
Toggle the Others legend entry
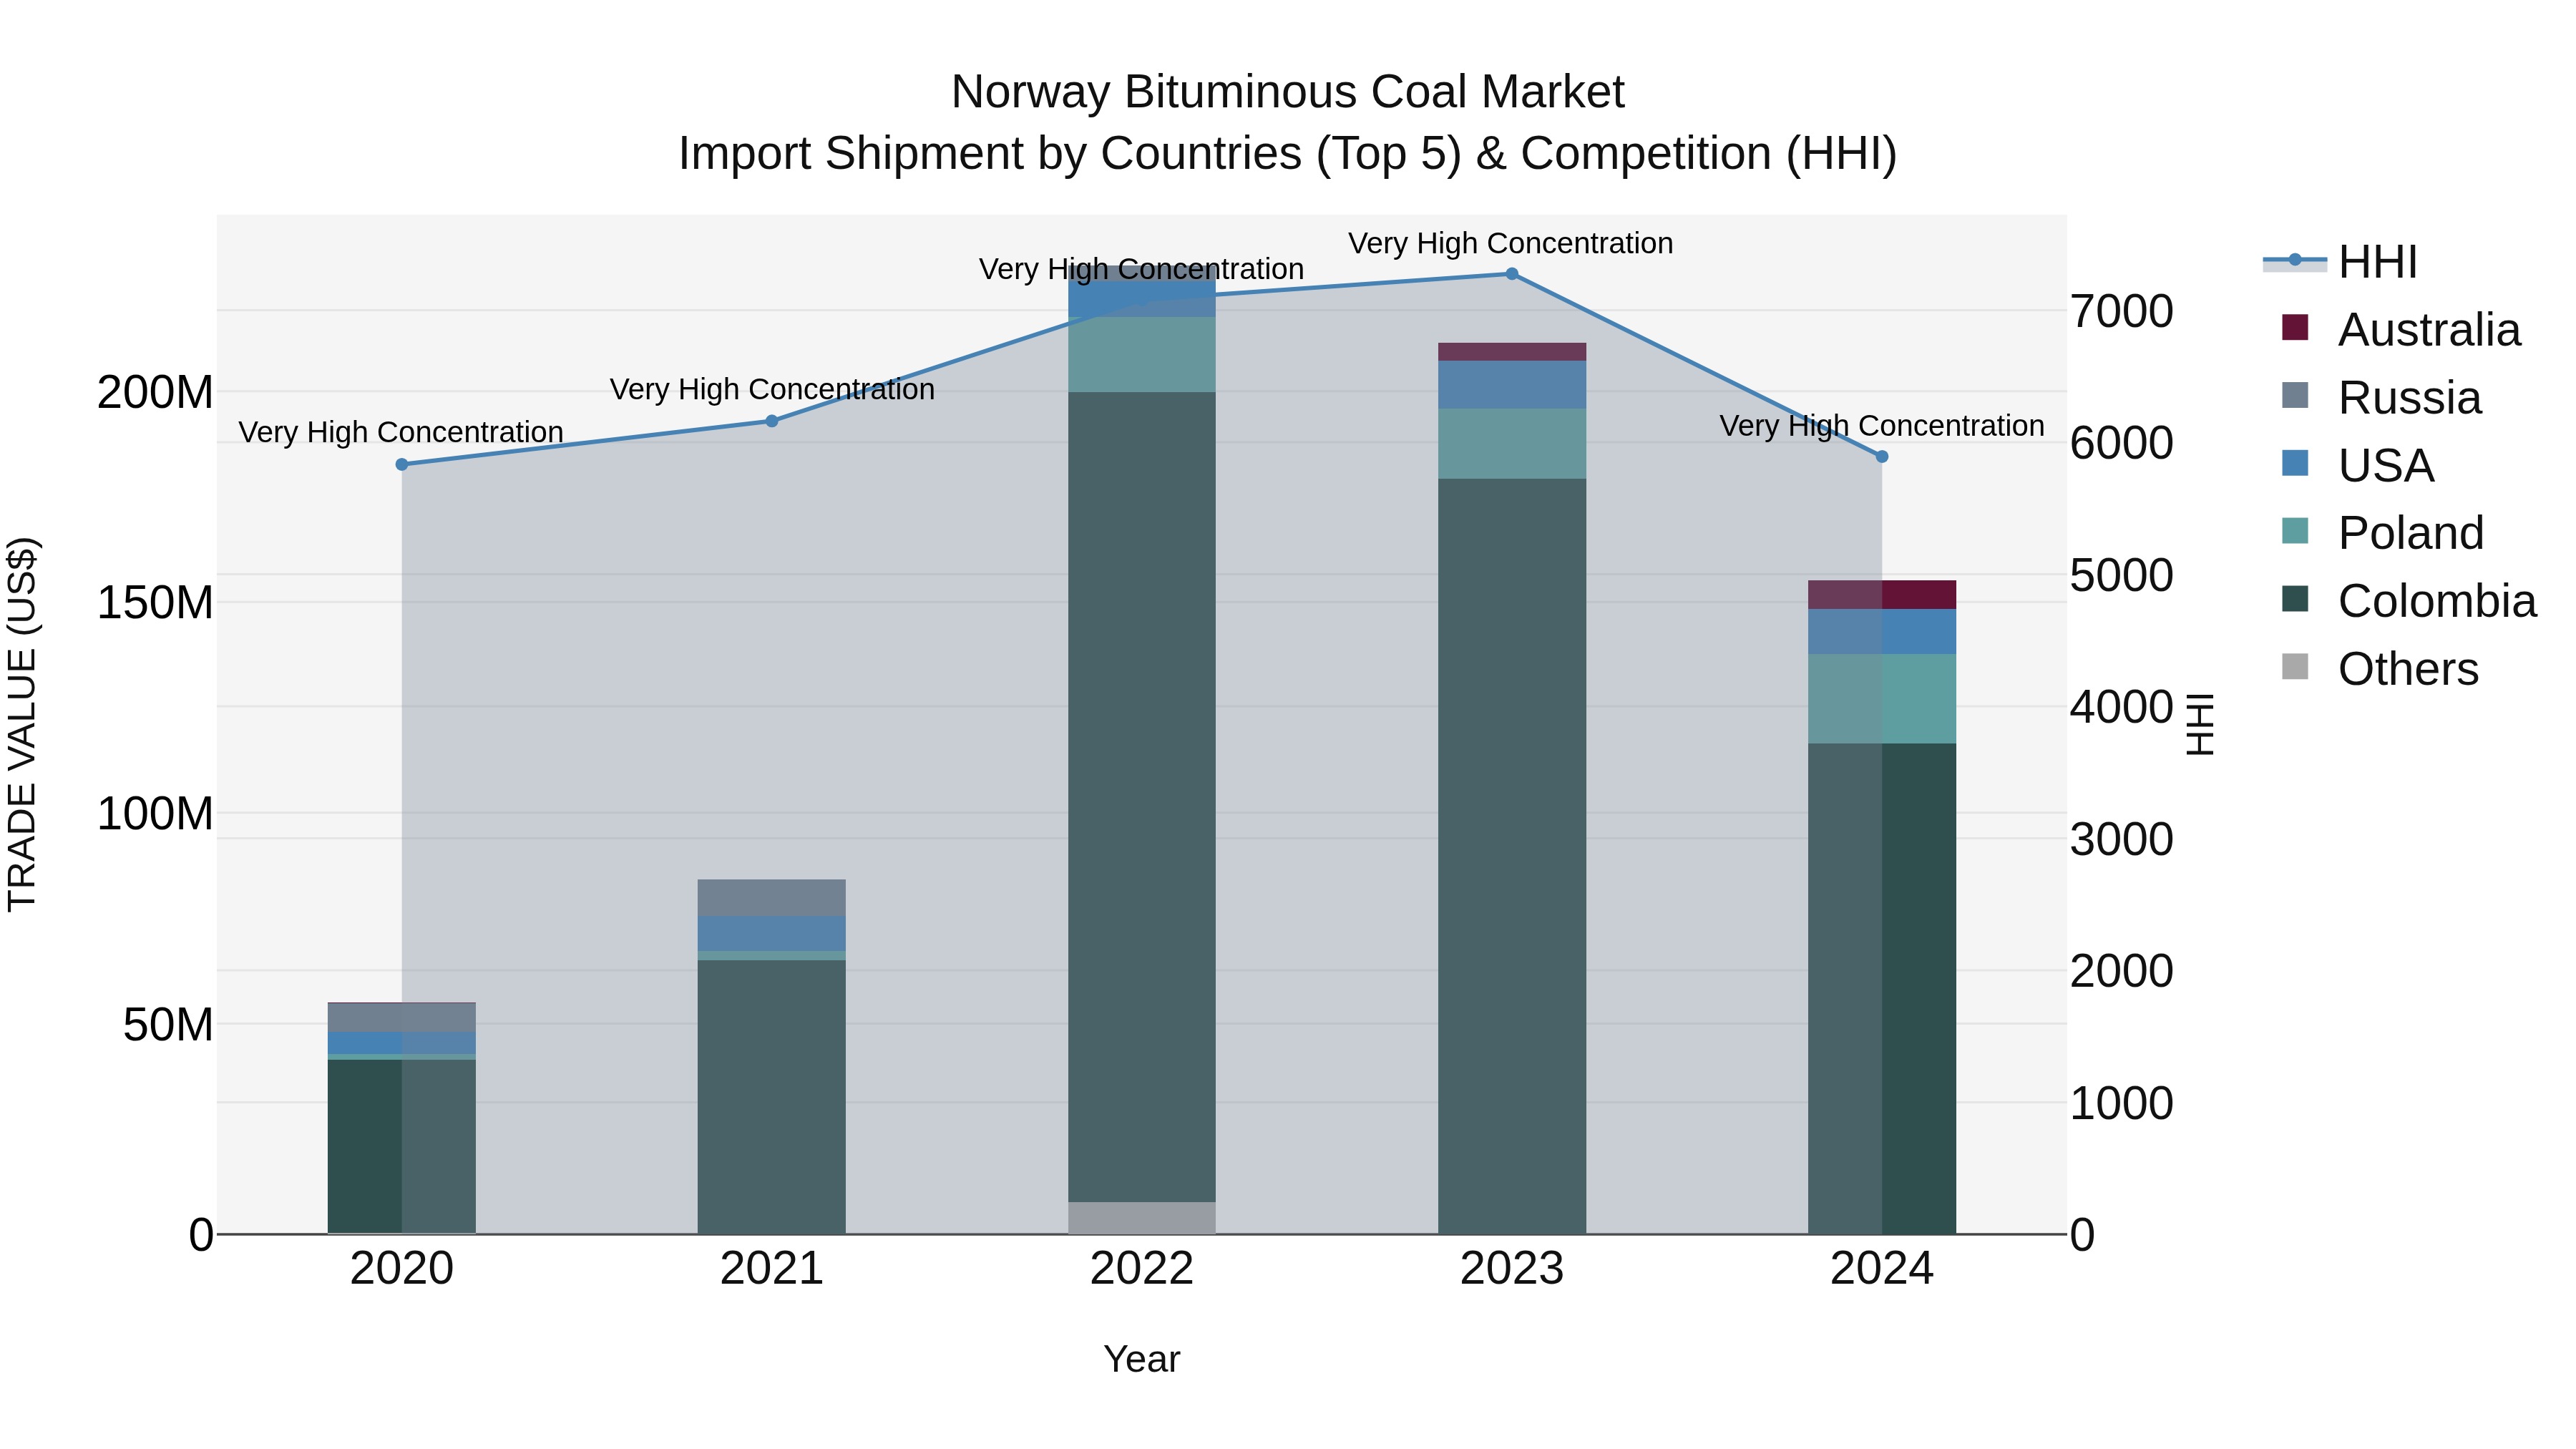[x=2380, y=668]
